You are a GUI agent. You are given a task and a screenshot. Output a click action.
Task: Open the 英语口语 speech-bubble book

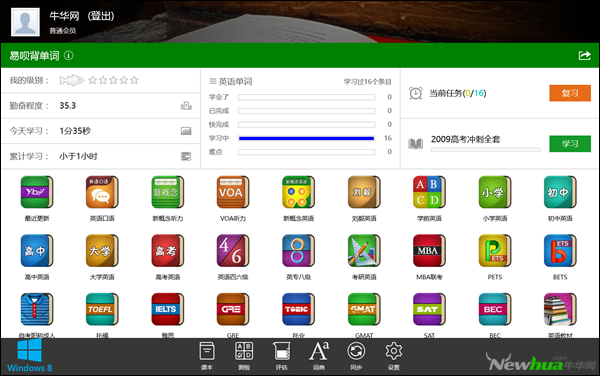102,192
